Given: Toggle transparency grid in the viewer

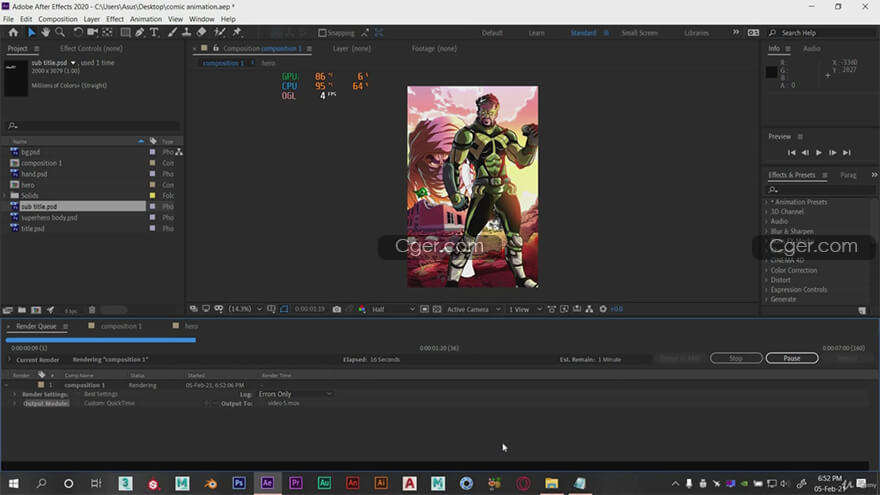Looking at the screenshot, I should click(437, 309).
